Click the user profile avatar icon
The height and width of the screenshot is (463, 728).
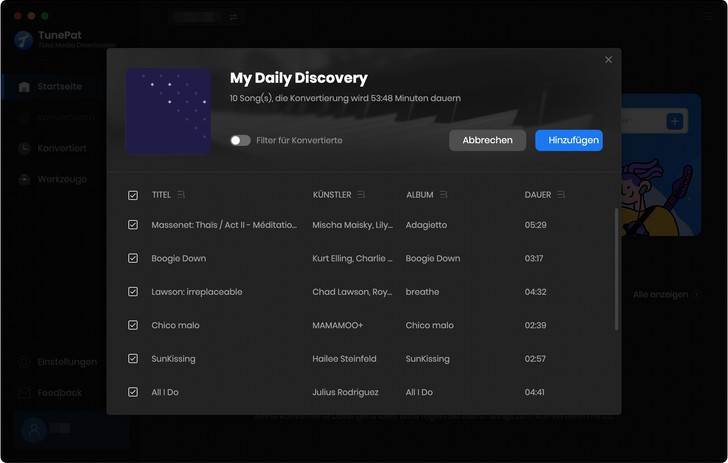[x=33, y=430]
